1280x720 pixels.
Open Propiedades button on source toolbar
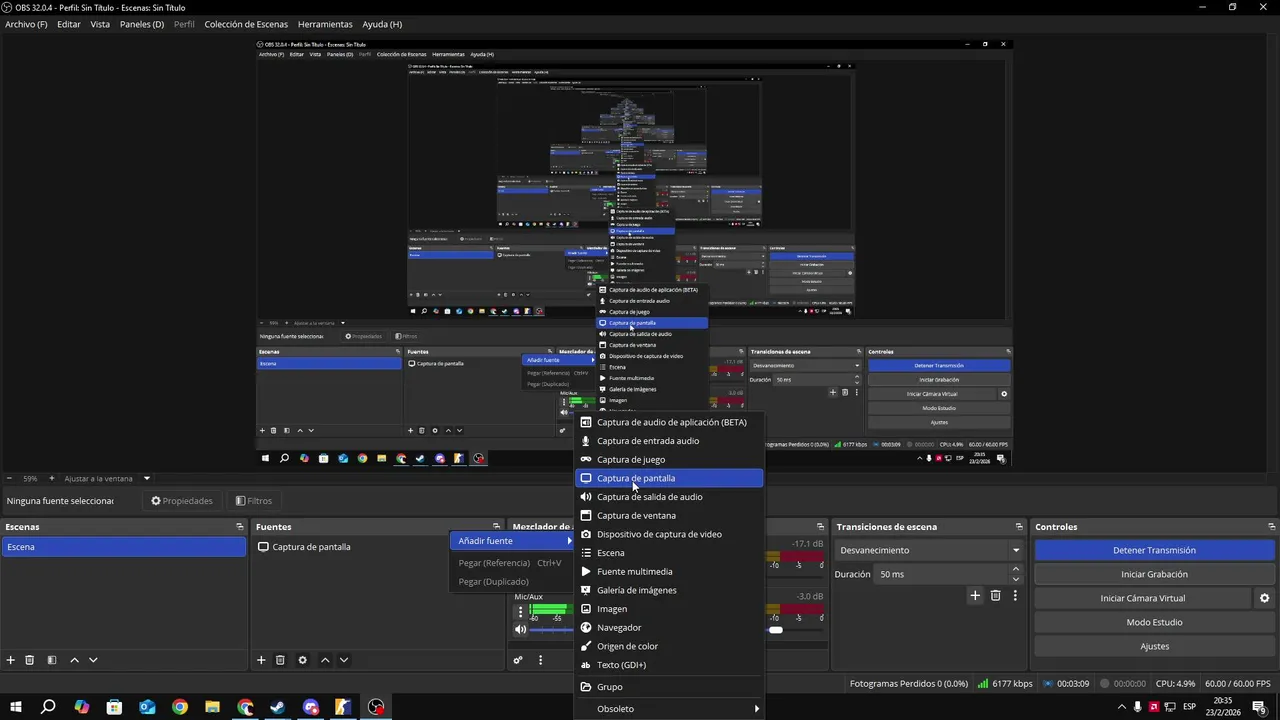[181, 501]
